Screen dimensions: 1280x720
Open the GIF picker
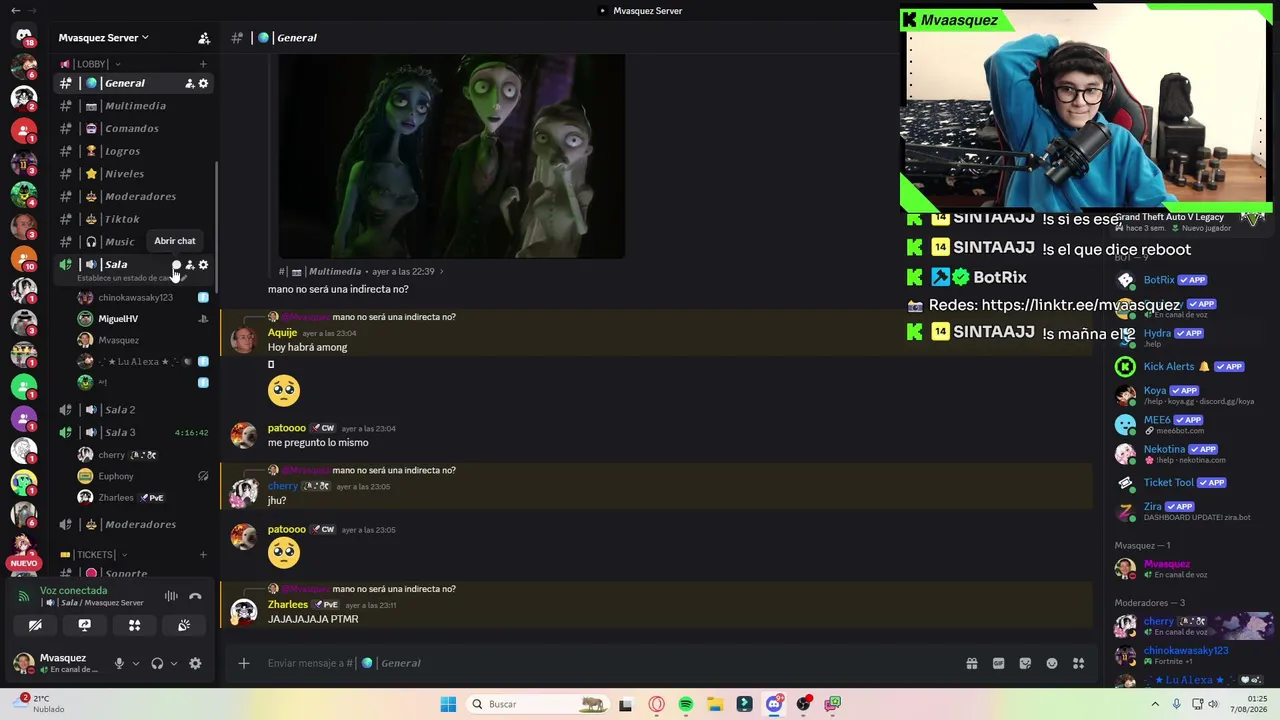pos(998,663)
